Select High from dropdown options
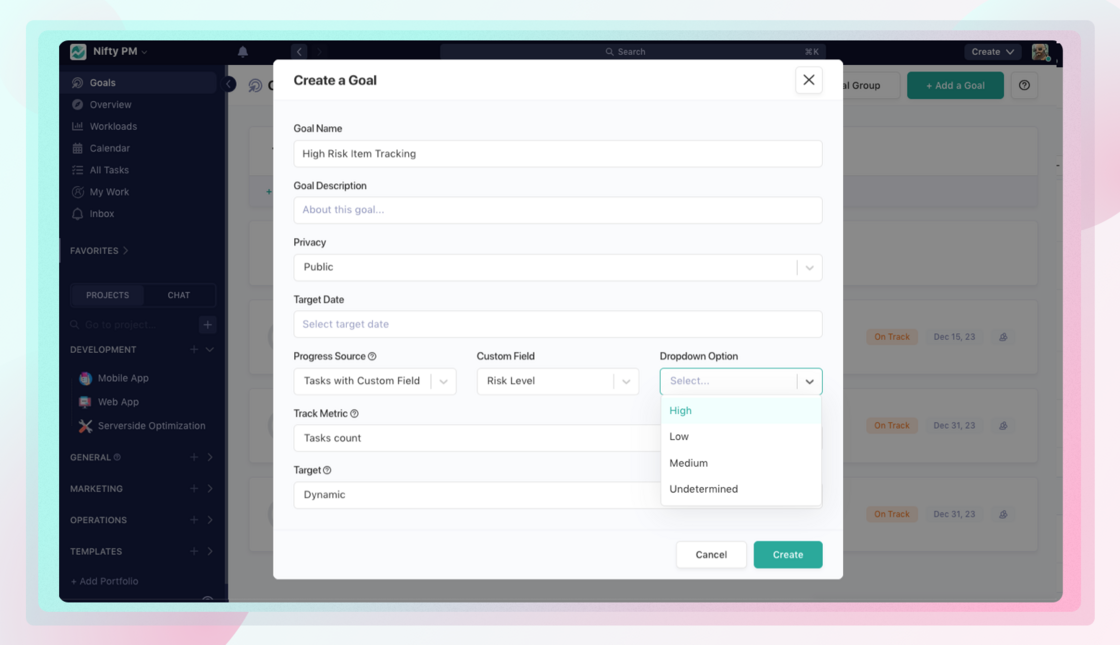The image size is (1120, 645). pyautogui.click(x=681, y=411)
